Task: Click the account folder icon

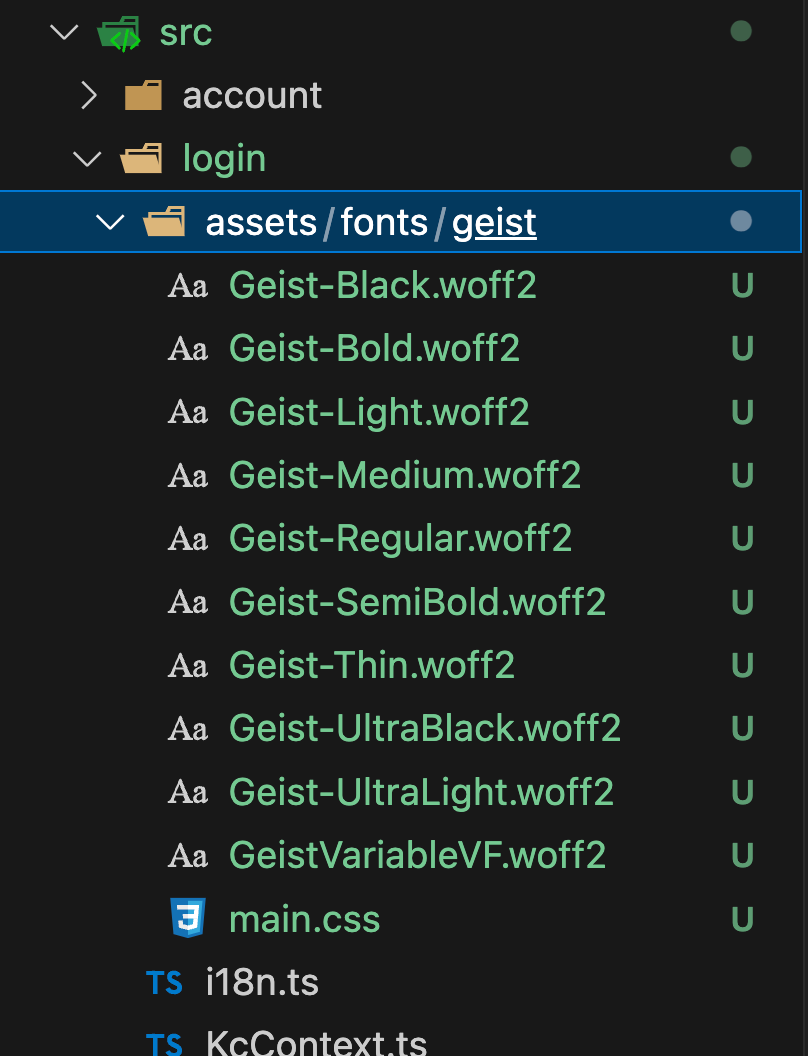Action: click(x=143, y=96)
